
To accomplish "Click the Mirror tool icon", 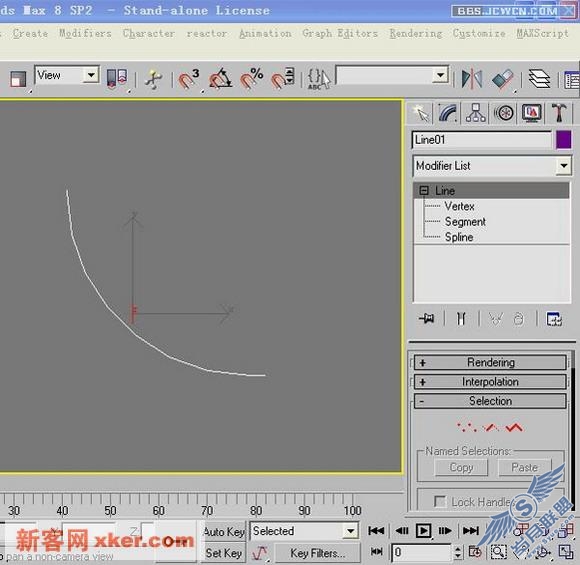I will coord(472,79).
